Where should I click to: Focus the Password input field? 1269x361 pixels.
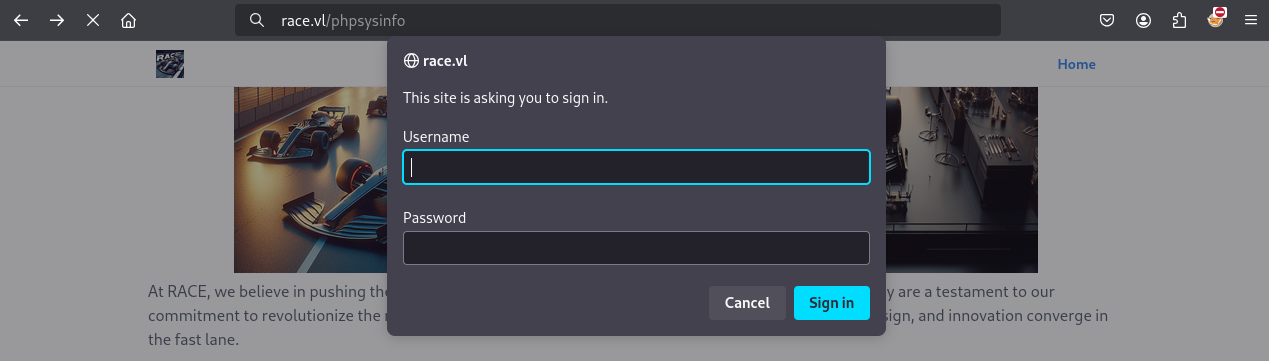[636, 248]
